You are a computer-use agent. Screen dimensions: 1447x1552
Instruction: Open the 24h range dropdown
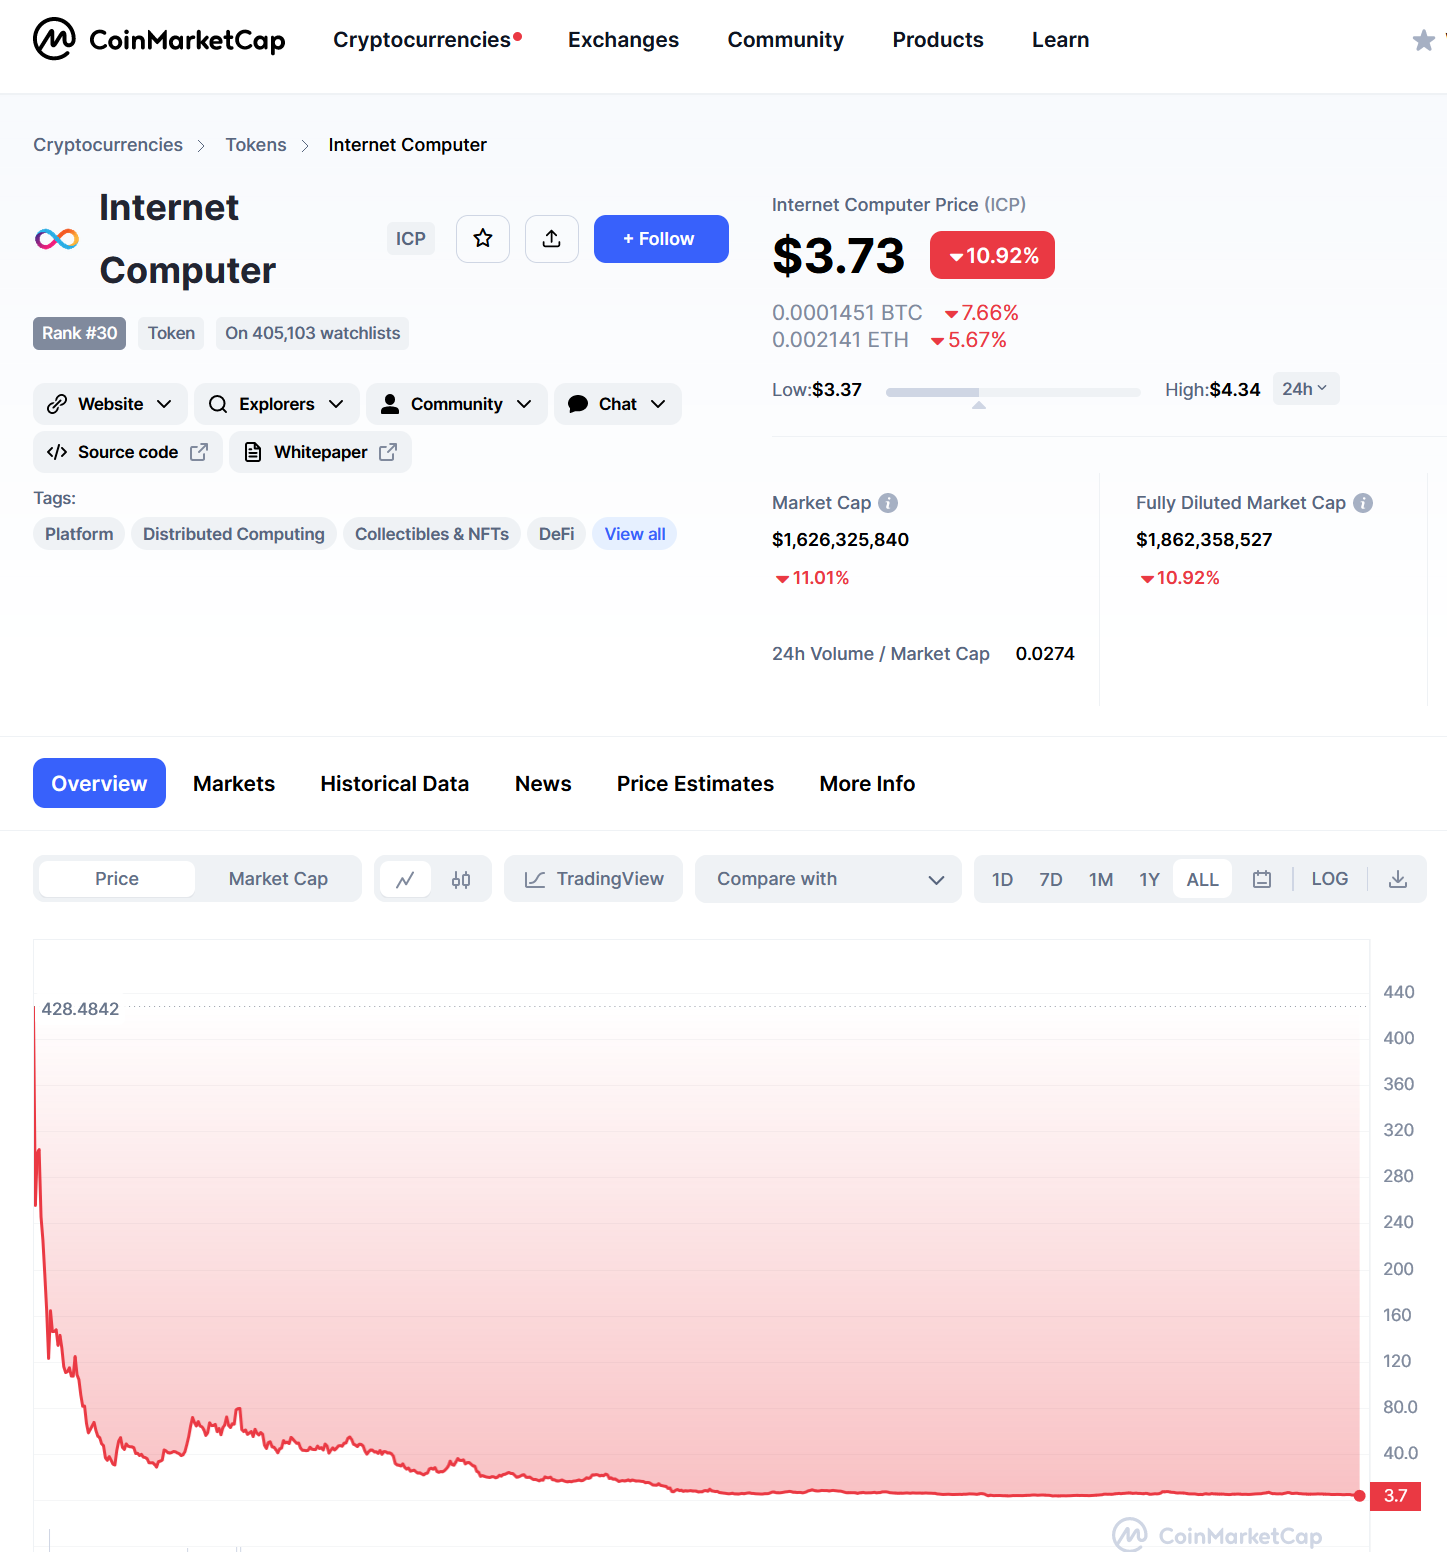1305,389
